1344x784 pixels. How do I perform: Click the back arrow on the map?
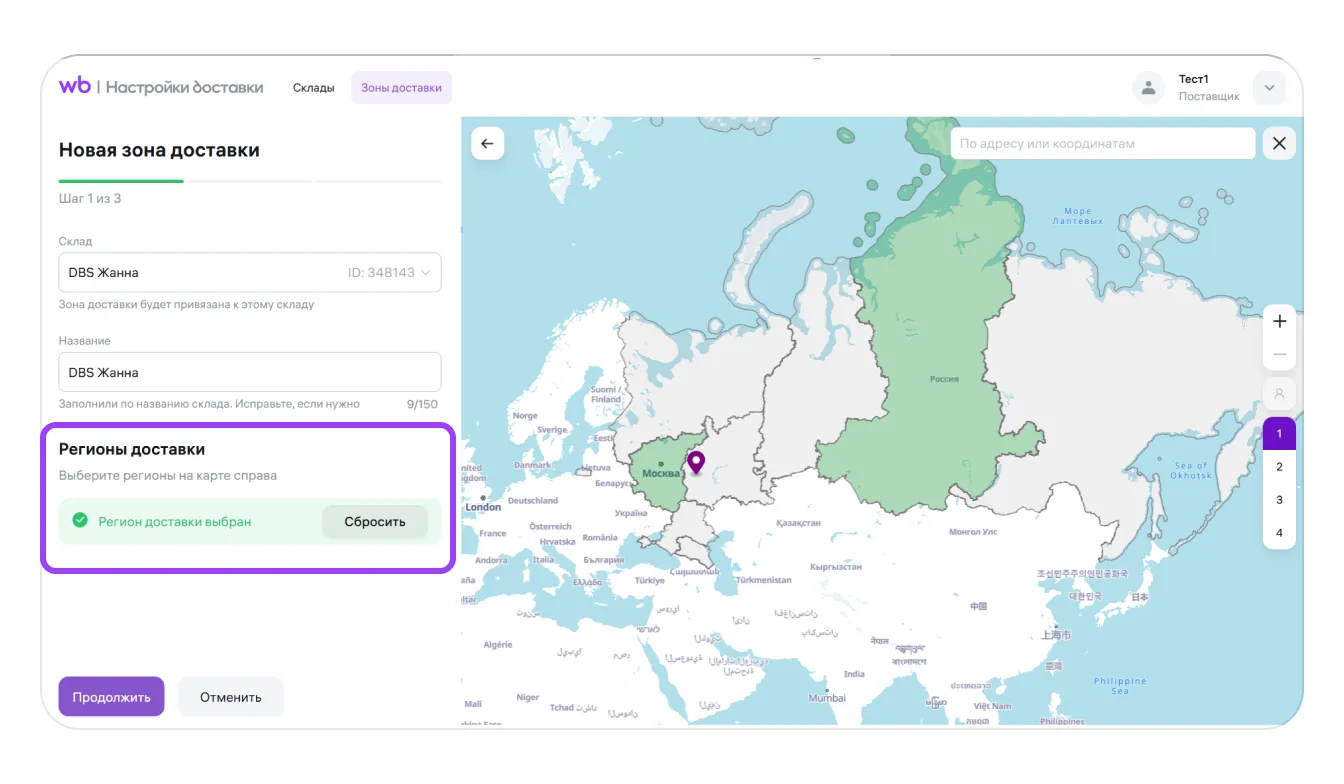tap(487, 144)
